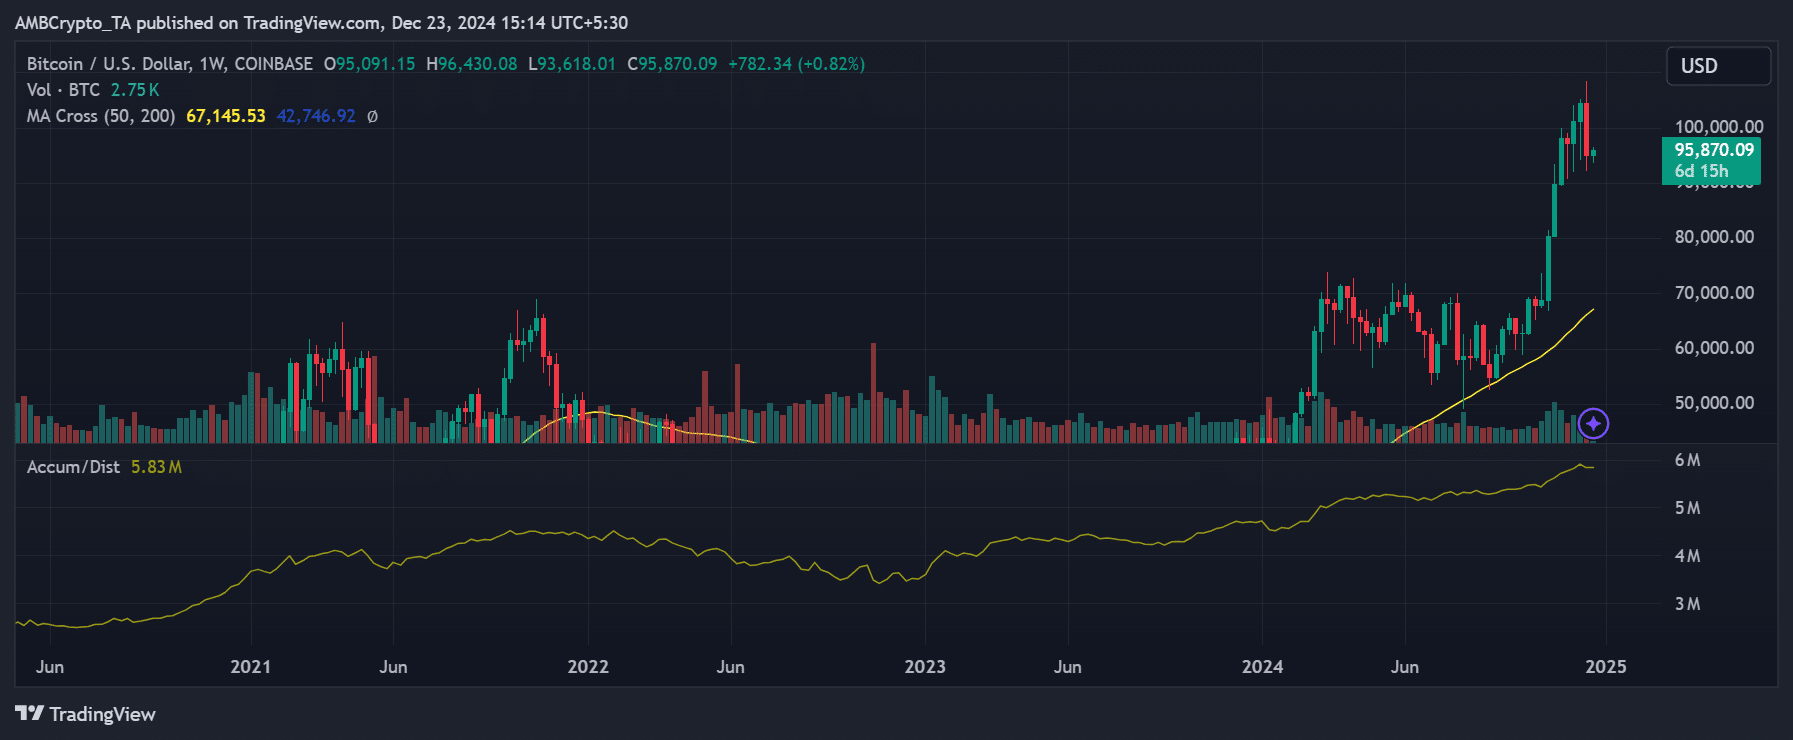Click 2025 on the time axis
Viewport: 1793px width, 740px height.
pos(1605,667)
